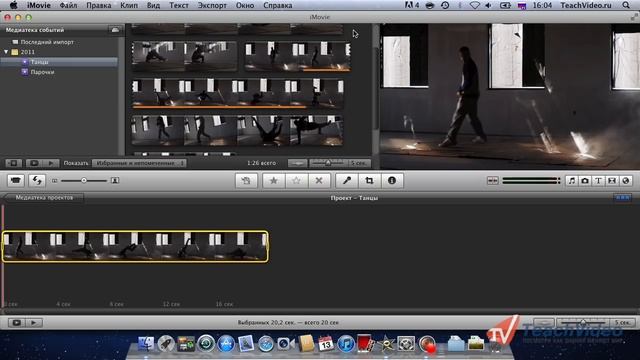Select Последний импорт in event library
Viewport: 640px width, 360px height.
point(47,42)
